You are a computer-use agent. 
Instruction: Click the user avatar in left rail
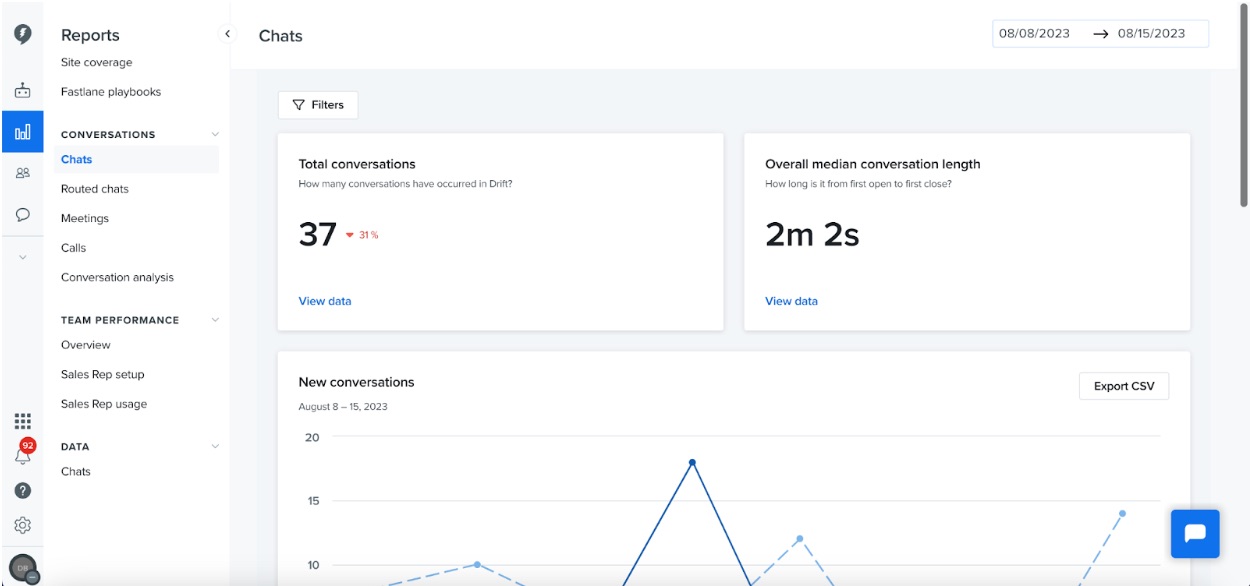tap(23, 569)
